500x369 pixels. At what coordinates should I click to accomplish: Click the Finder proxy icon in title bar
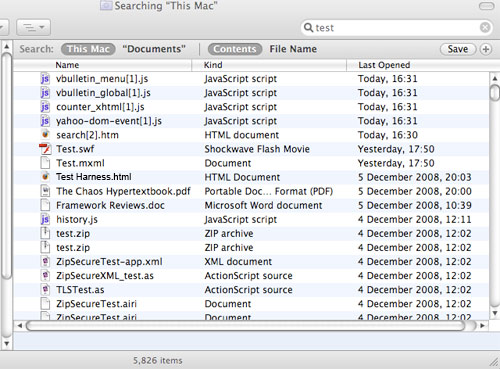(x=106, y=5)
